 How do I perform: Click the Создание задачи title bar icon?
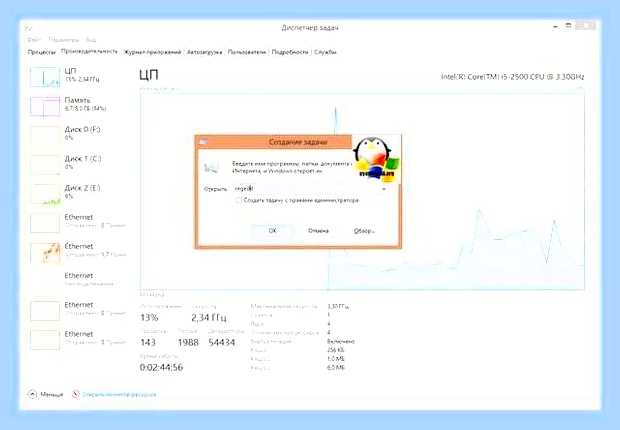point(204,142)
